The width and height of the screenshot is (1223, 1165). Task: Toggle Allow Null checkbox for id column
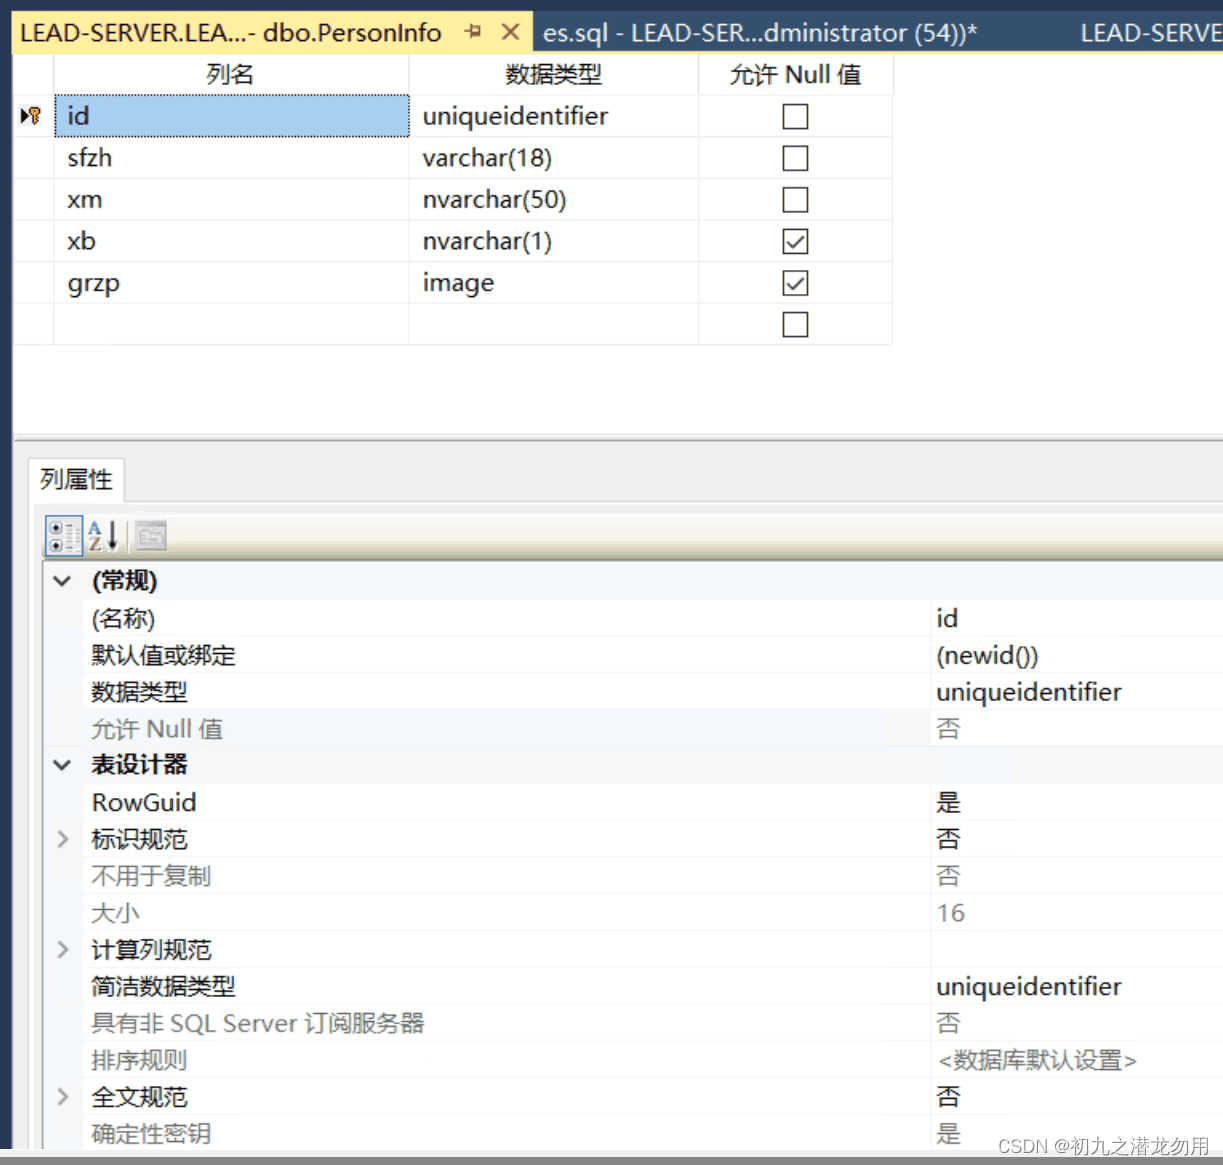click(x=795, y=116)
